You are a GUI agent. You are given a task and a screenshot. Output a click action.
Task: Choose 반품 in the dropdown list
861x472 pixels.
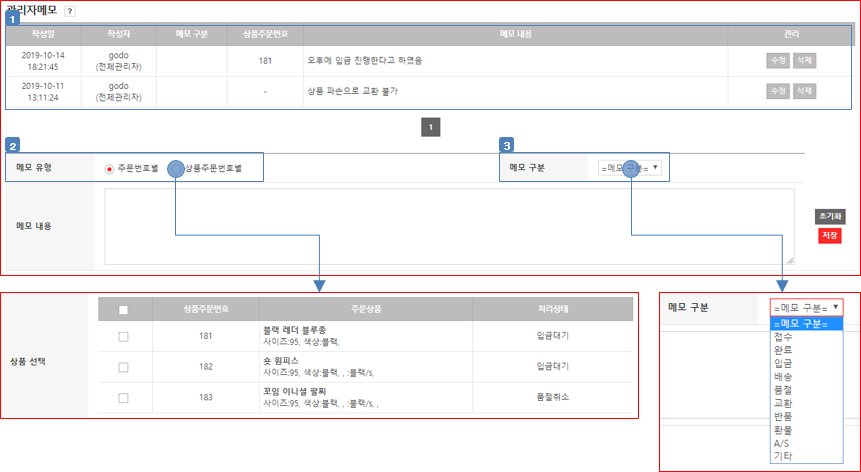[x=806, y=417]
